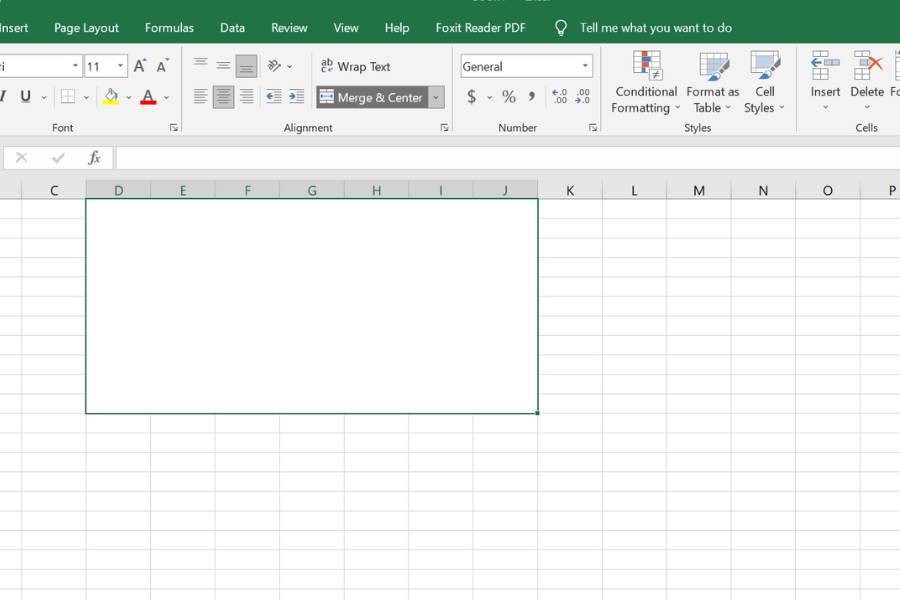Click the Increase Indent icon

[296, 97]
